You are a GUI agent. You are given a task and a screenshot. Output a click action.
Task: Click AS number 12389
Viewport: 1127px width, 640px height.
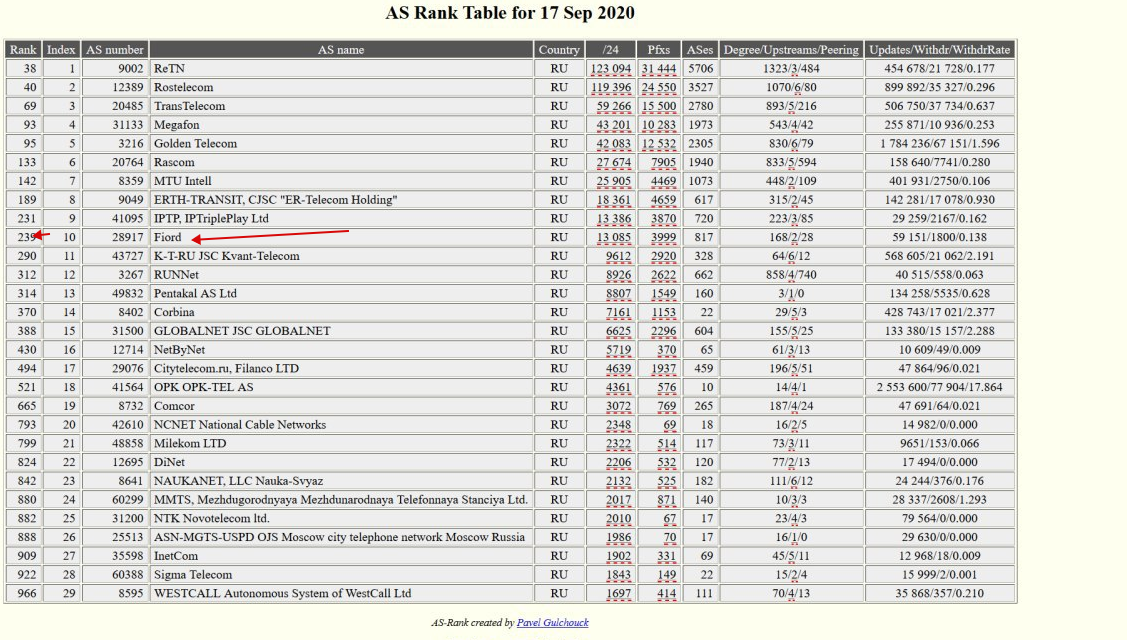click(128, 87)
